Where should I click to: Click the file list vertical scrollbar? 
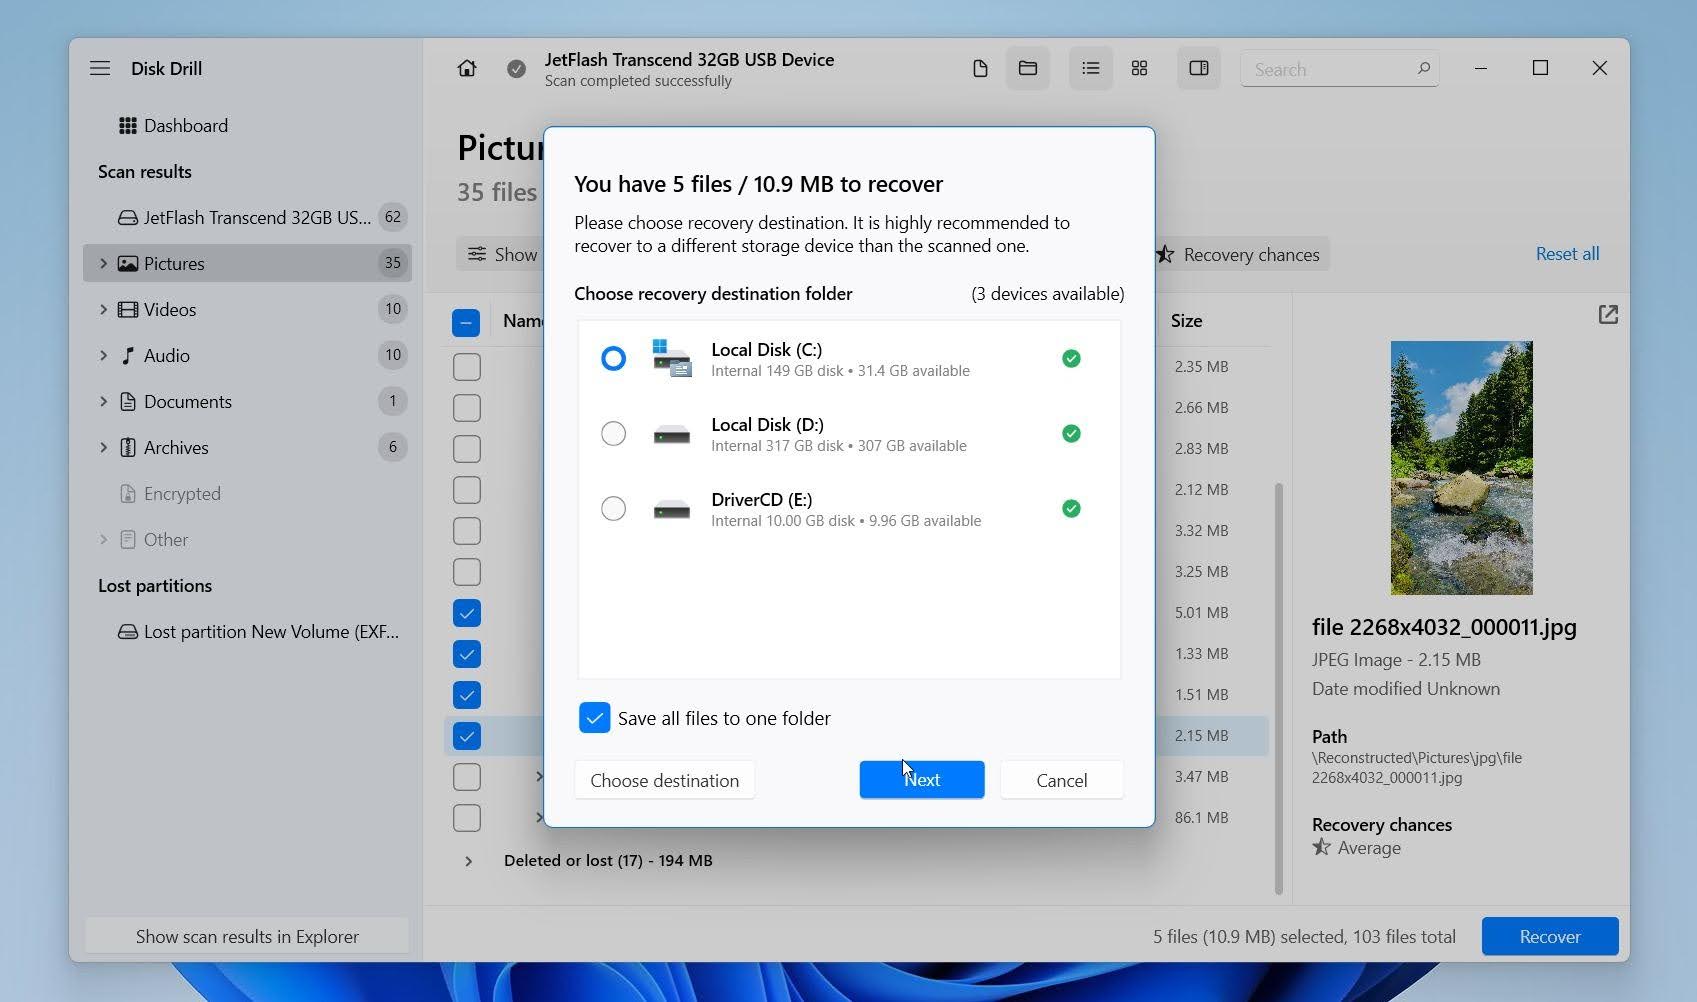[x=1278, y=688]
